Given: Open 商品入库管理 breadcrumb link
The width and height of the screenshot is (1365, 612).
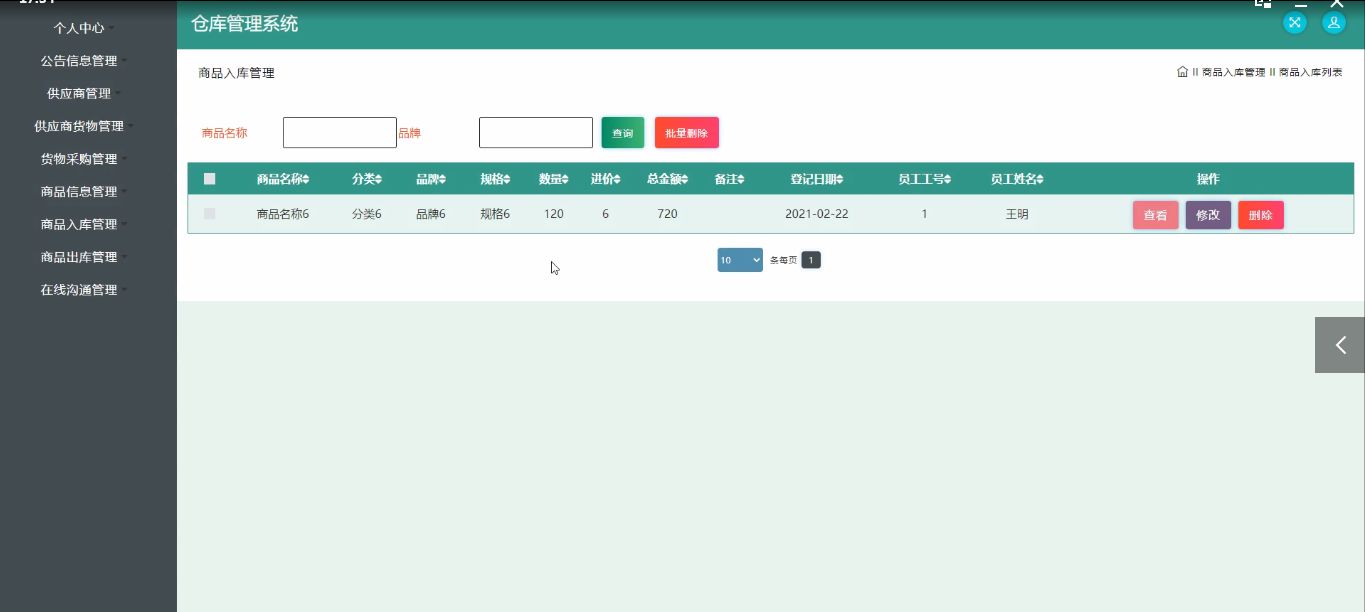Looking at the screenshot, I should pyautogui.click(x=1233, y=72).
